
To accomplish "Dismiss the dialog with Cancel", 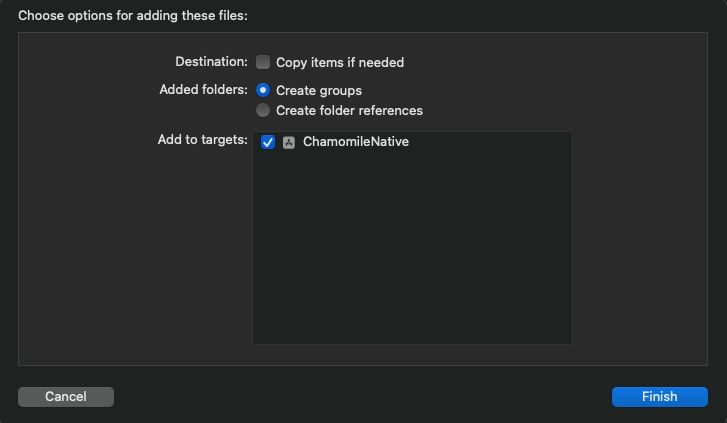I will [66, 397].
